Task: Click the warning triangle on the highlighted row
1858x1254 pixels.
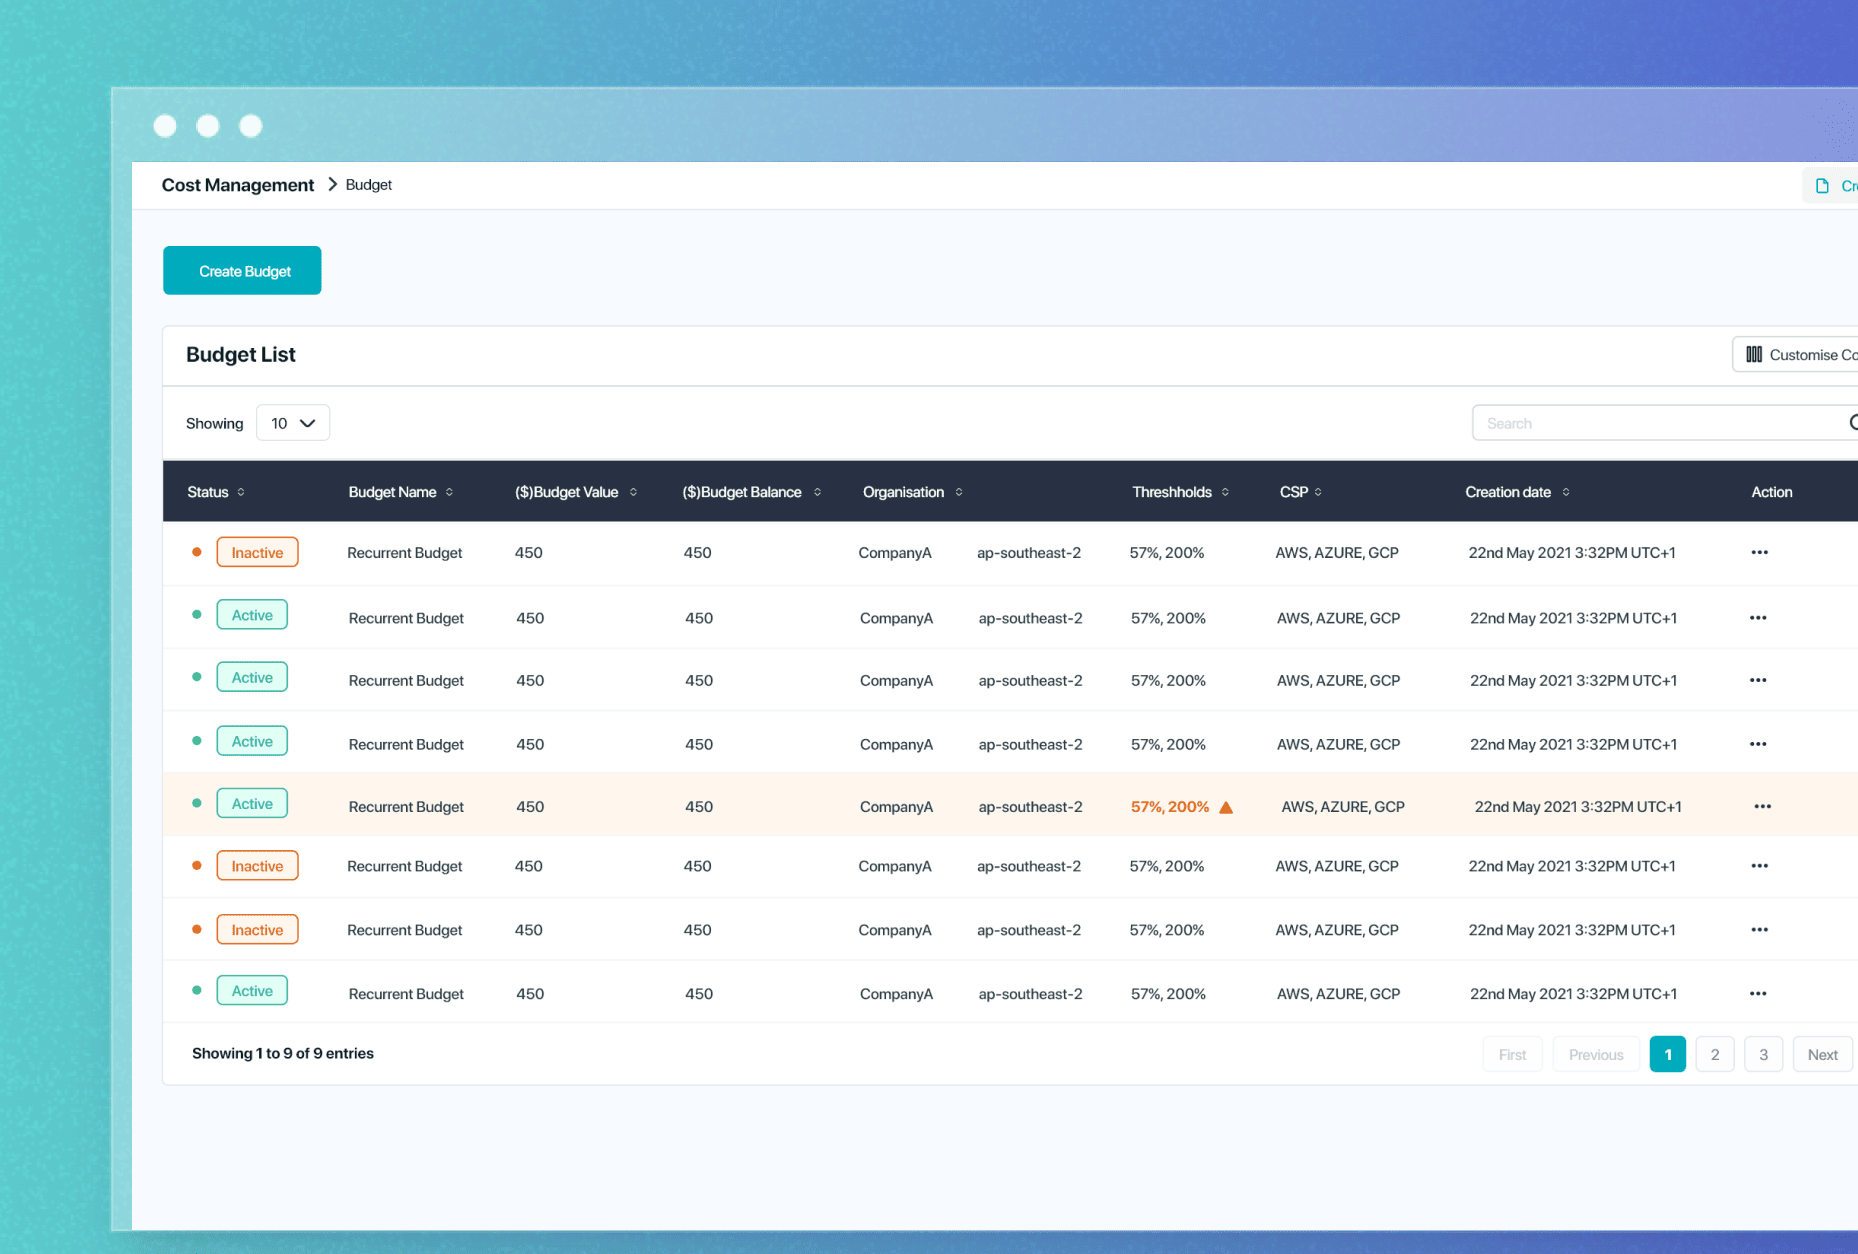Action: (1228, 806)
